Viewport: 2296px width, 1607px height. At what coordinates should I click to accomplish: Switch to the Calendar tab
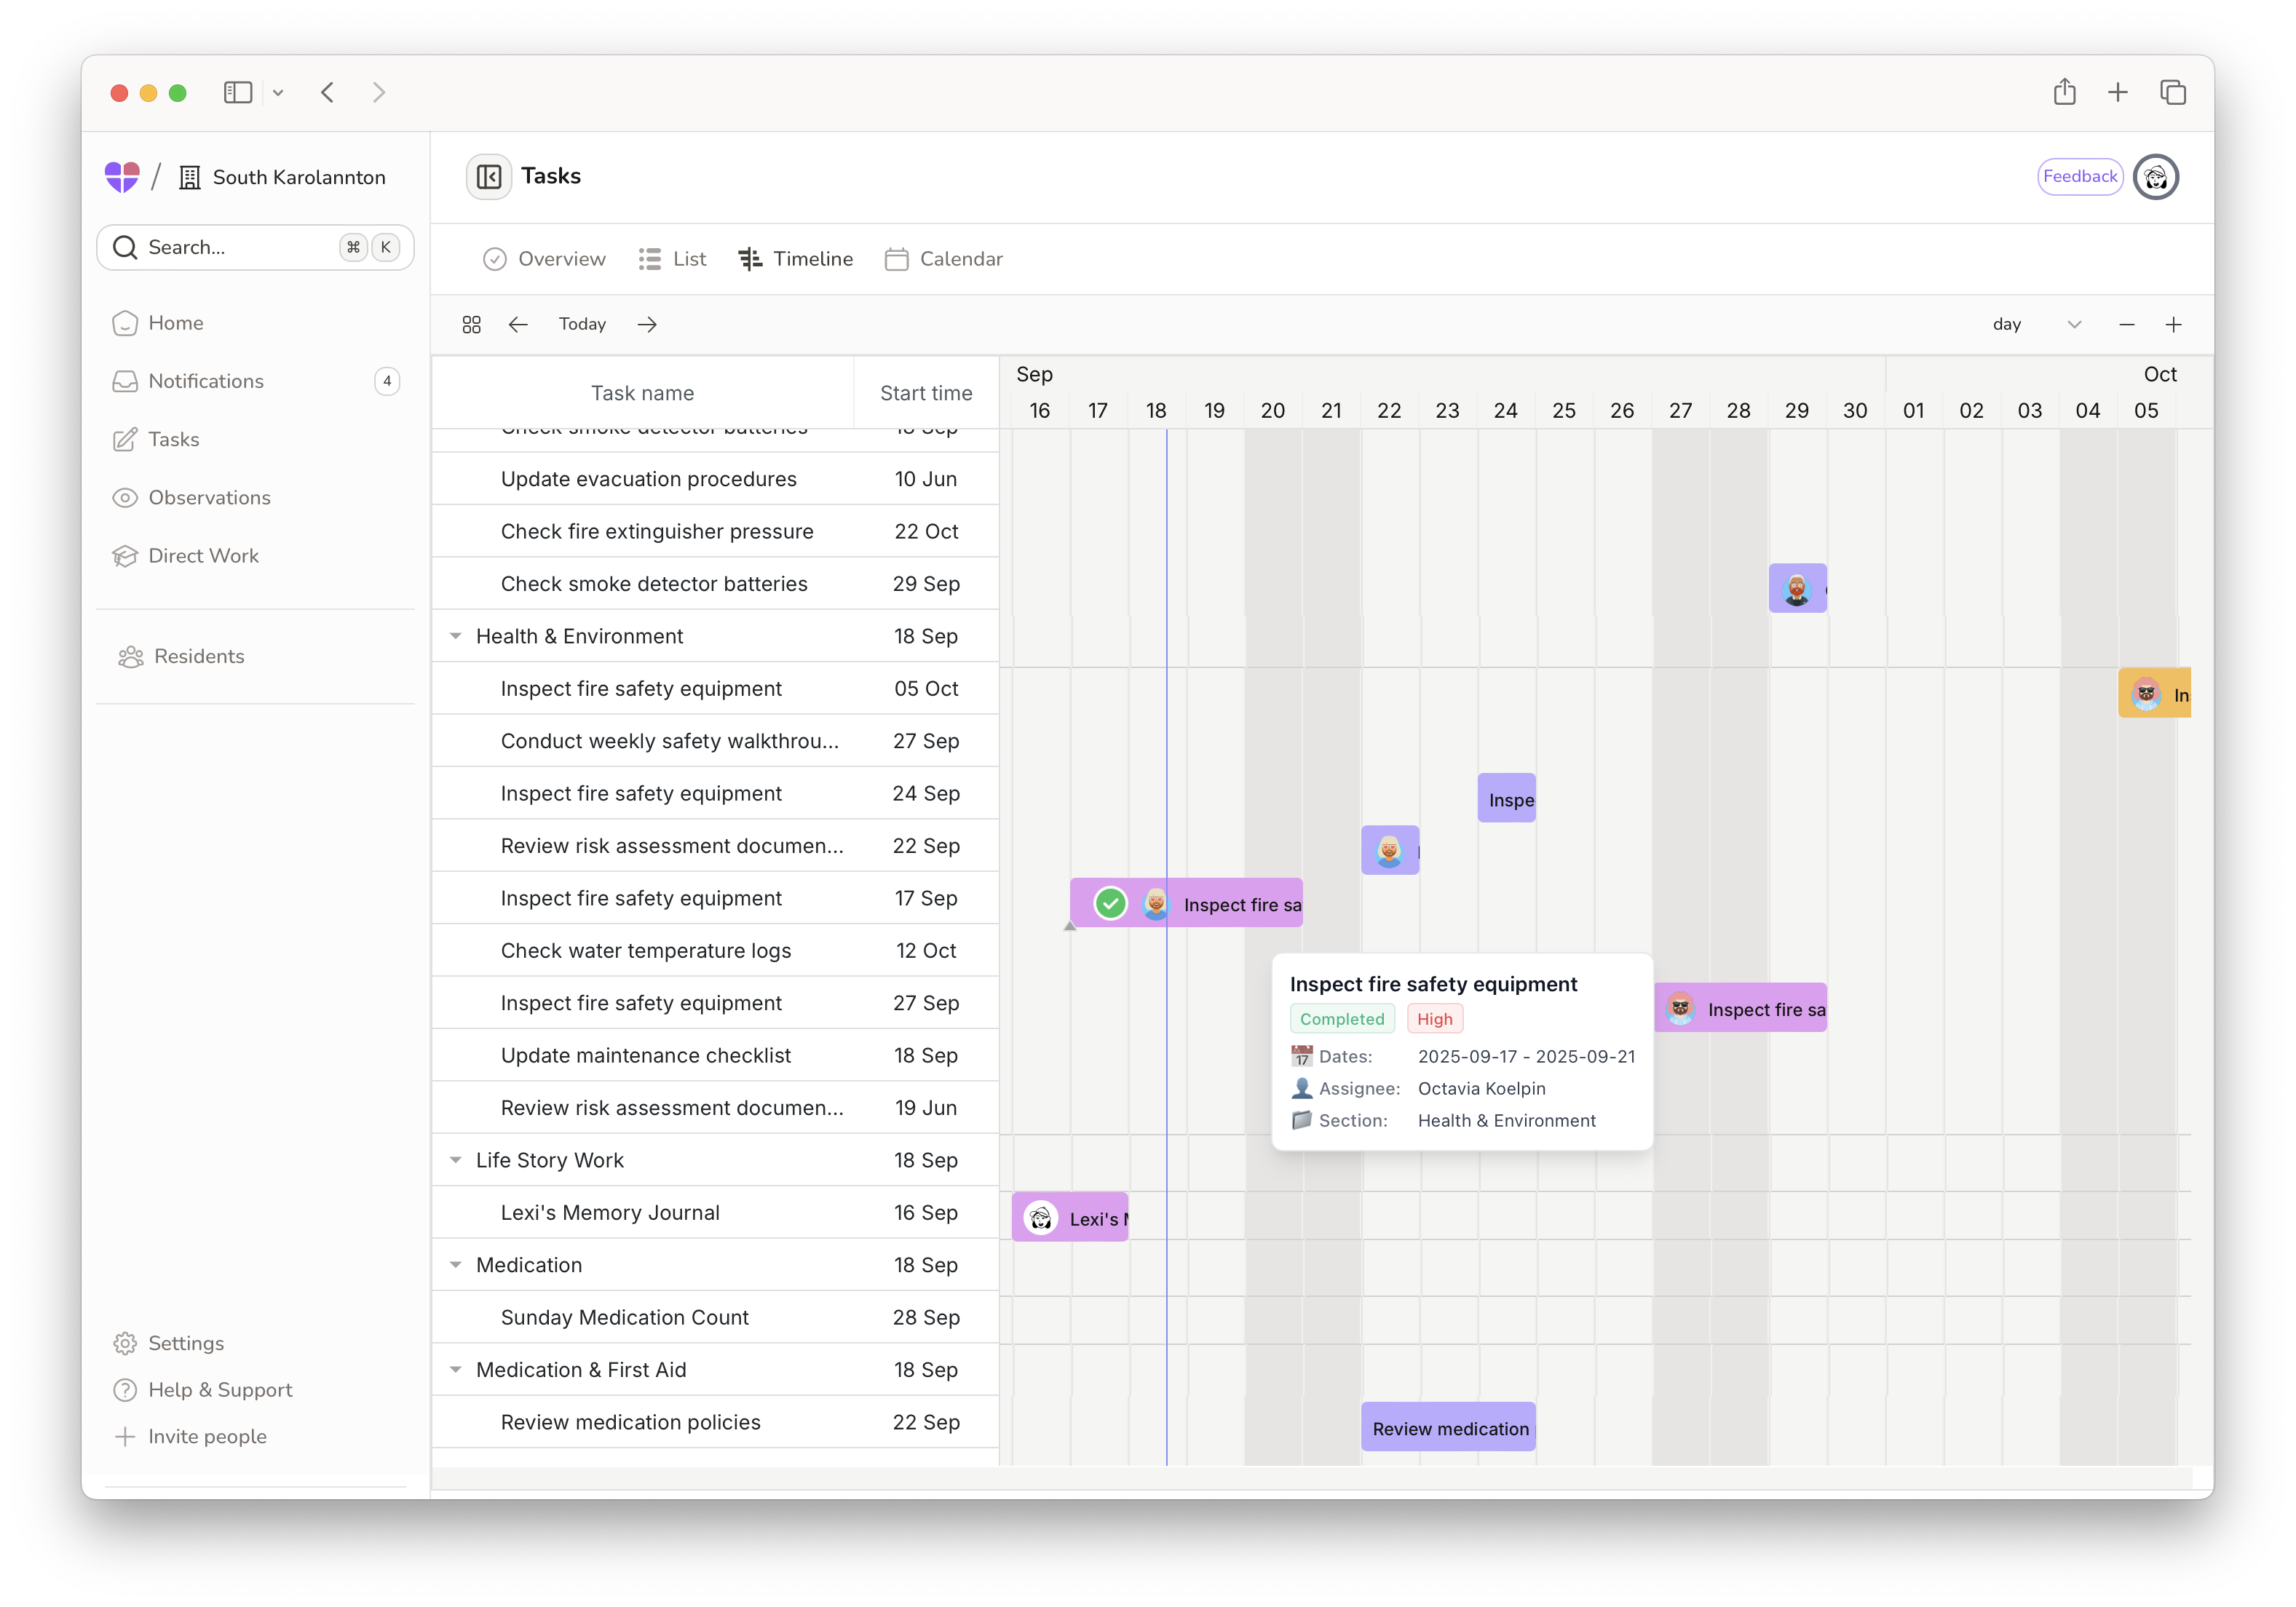(x=943, y=258)
